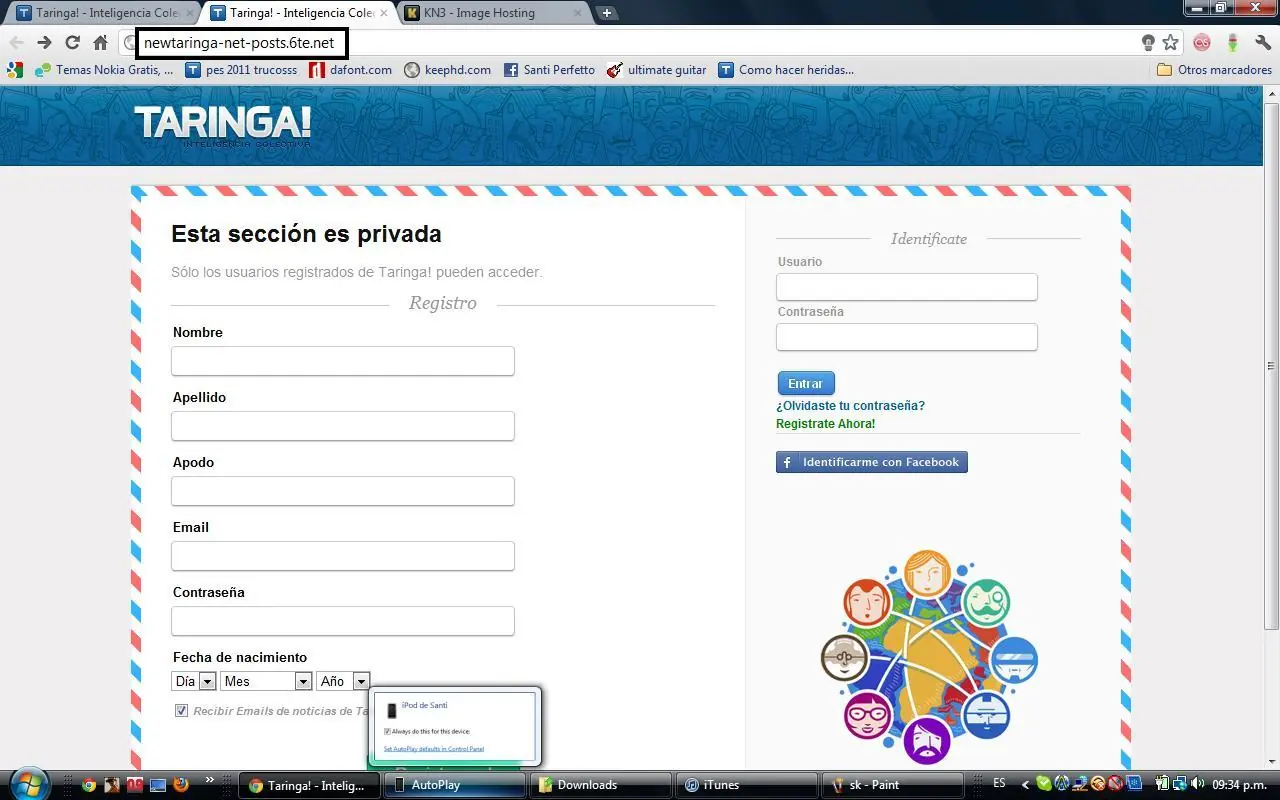Click the network icon in system tray
This screenshot has width=1280, height=800.
click(x=1181, y=785)
